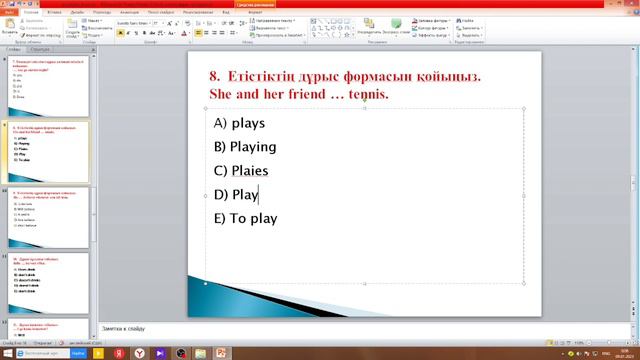640x360 pixels.
Task: Click the increase list level icon
Action: (x=232, y=24)
